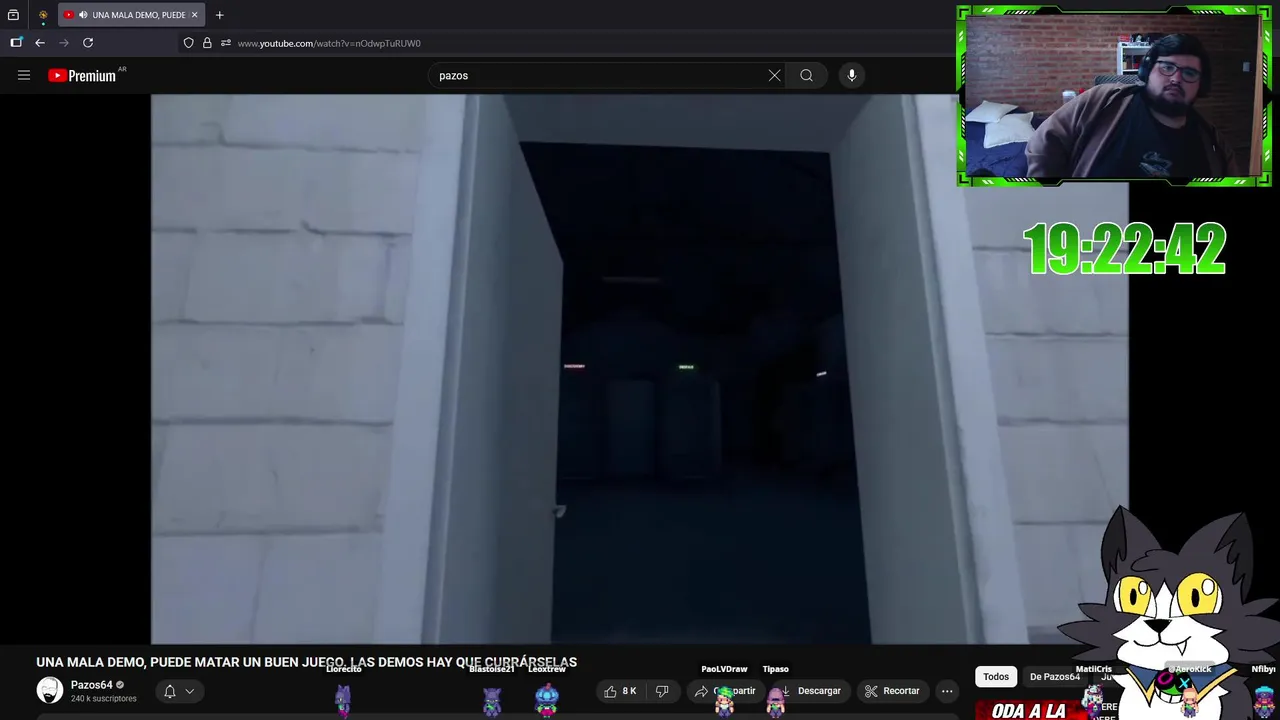The height and width of the screenshot is (720, 1280).
Task: Click the 240 k suscriptores text
Action: coord(103,698)
